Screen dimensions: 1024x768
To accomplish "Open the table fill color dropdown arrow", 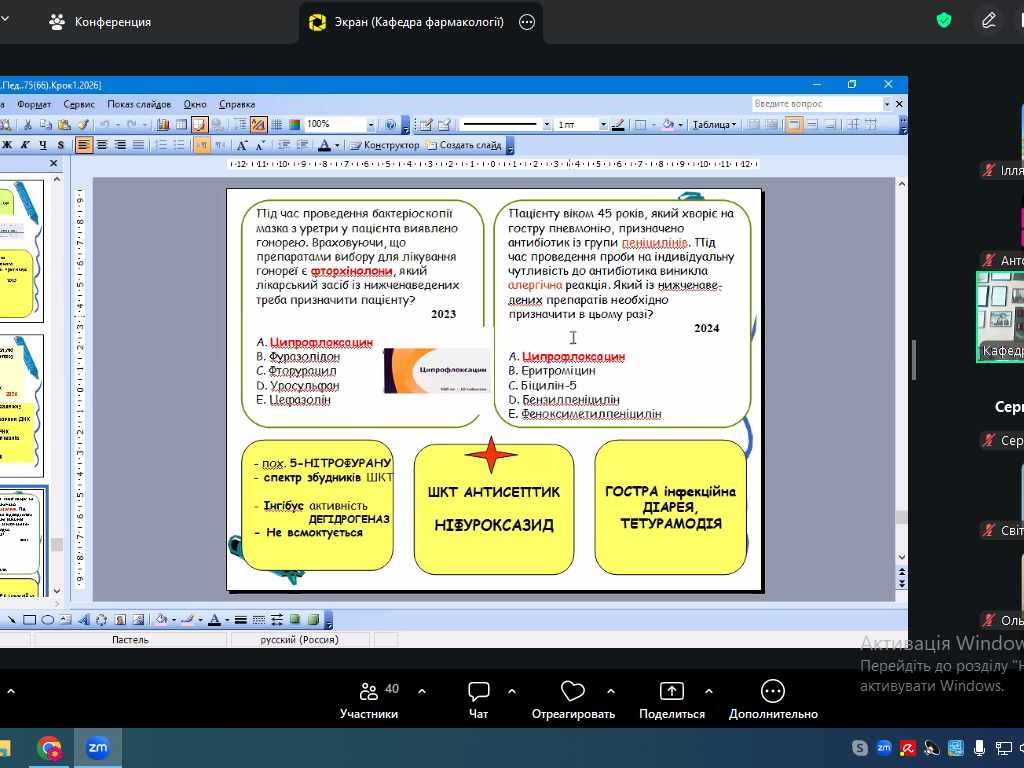I will point(680,125).
